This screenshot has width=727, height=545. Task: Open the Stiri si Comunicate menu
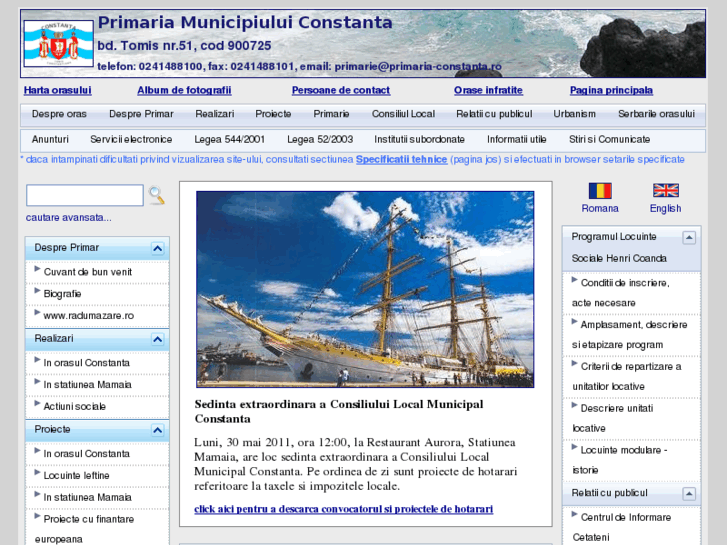pos(609,140)
